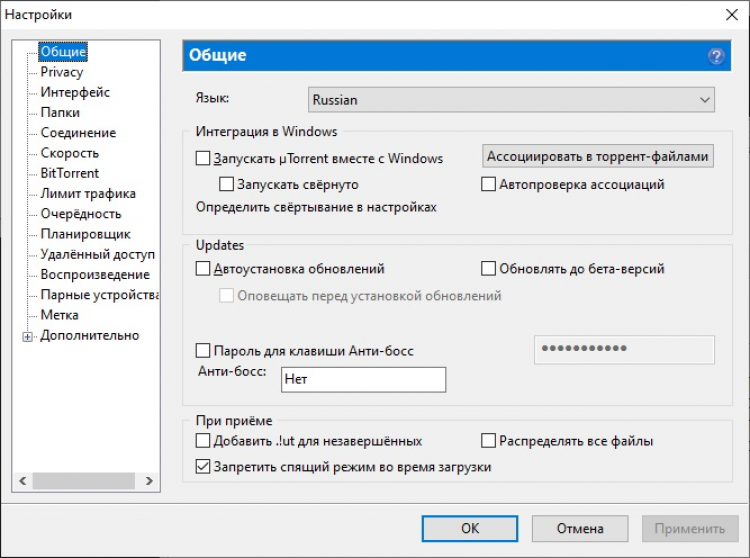
Task: Enable Запускать µTorrent вместе с Windows
Action: coord(204,158)
